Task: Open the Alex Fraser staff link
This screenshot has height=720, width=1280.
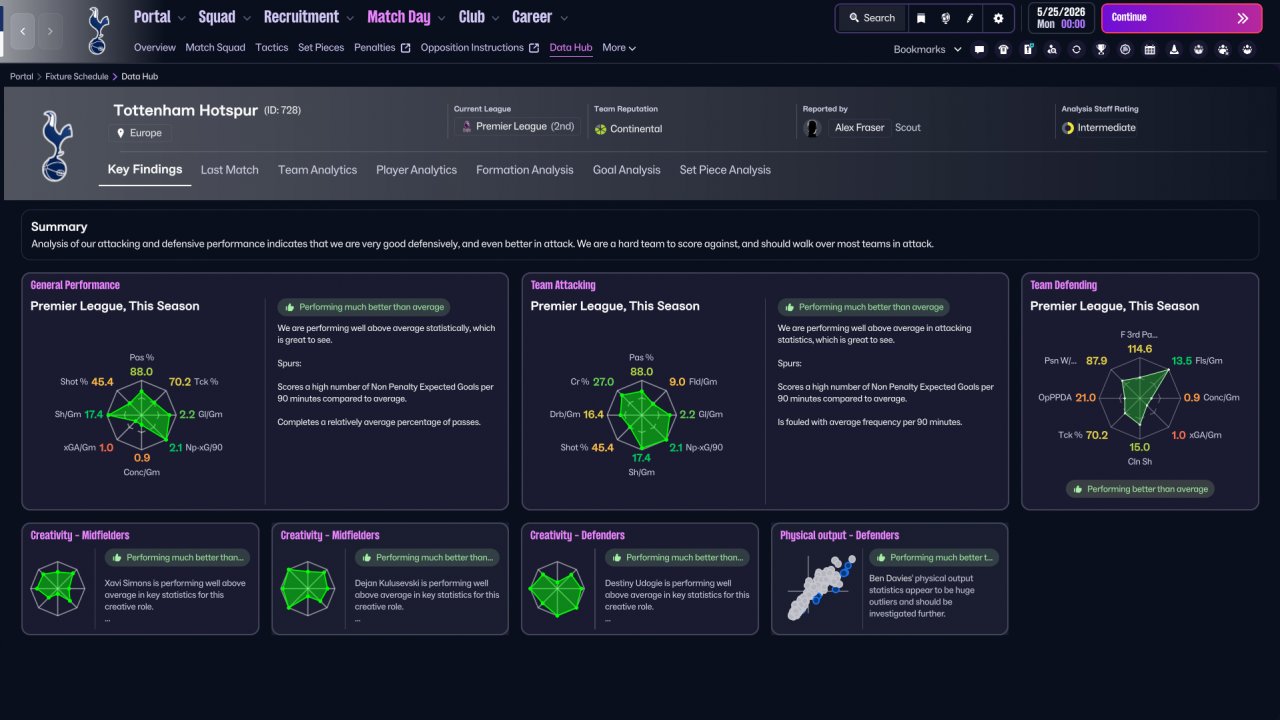Action: click(x=860, y=128)
